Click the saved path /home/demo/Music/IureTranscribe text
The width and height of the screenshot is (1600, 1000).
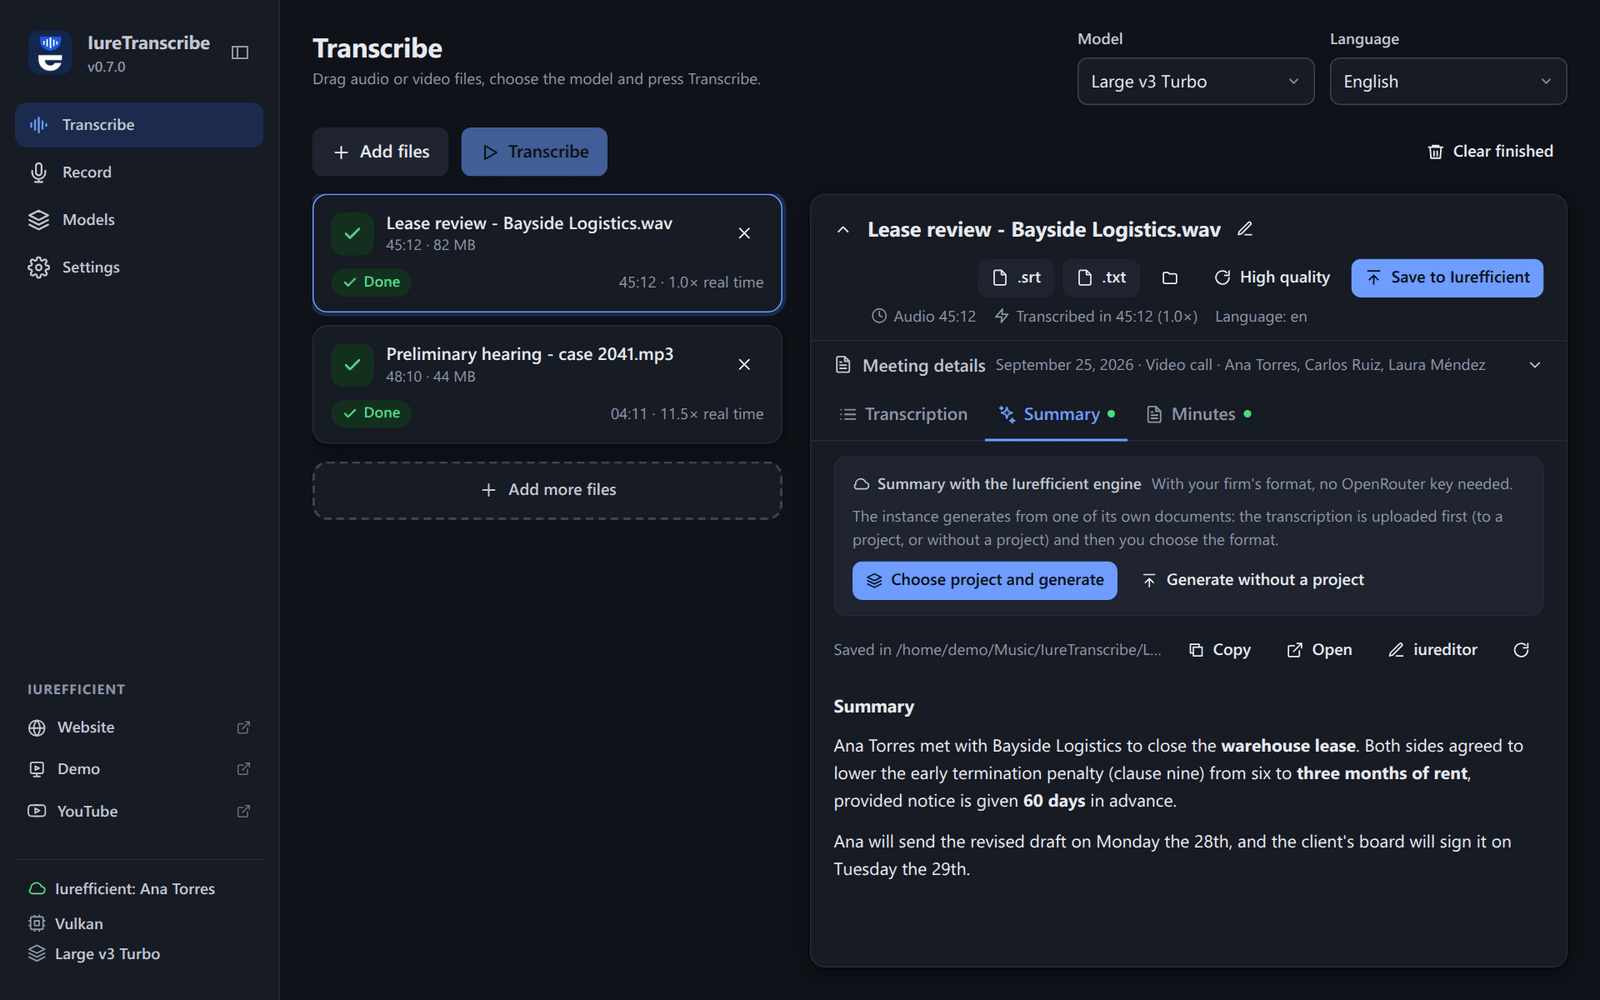click(997, 650)
